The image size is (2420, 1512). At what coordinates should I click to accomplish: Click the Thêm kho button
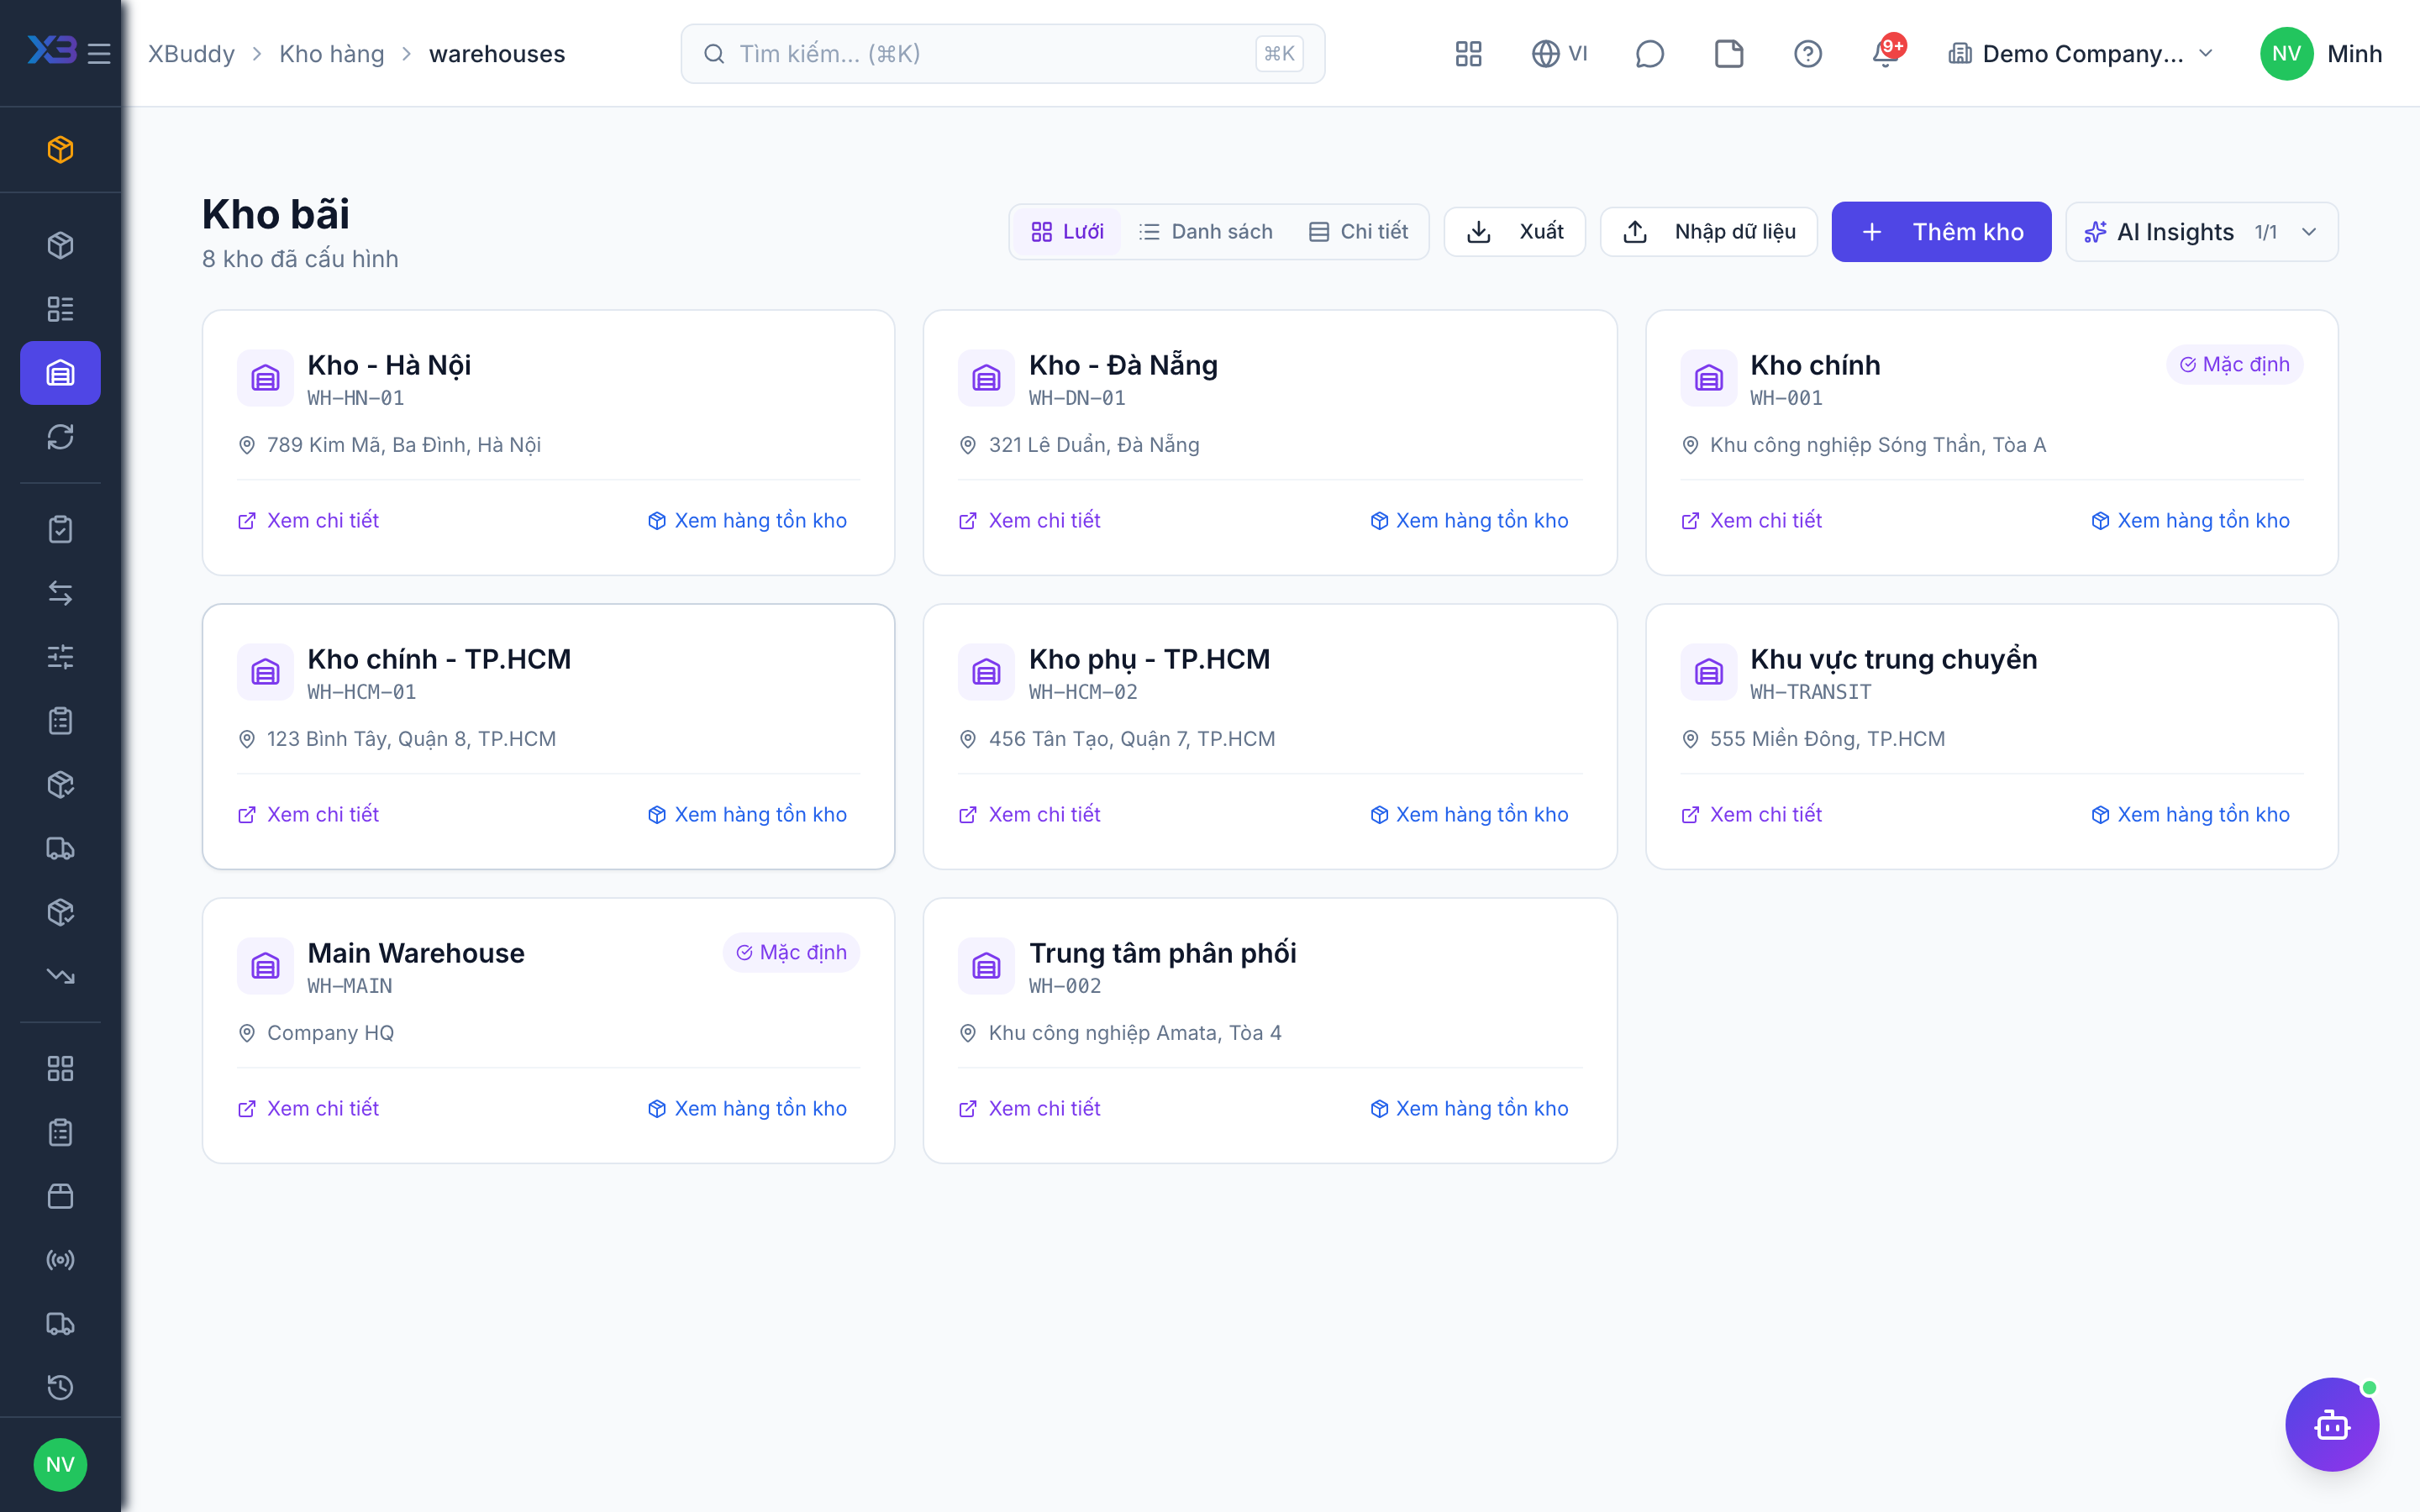pyautogui.click(x=1941, y=232)
